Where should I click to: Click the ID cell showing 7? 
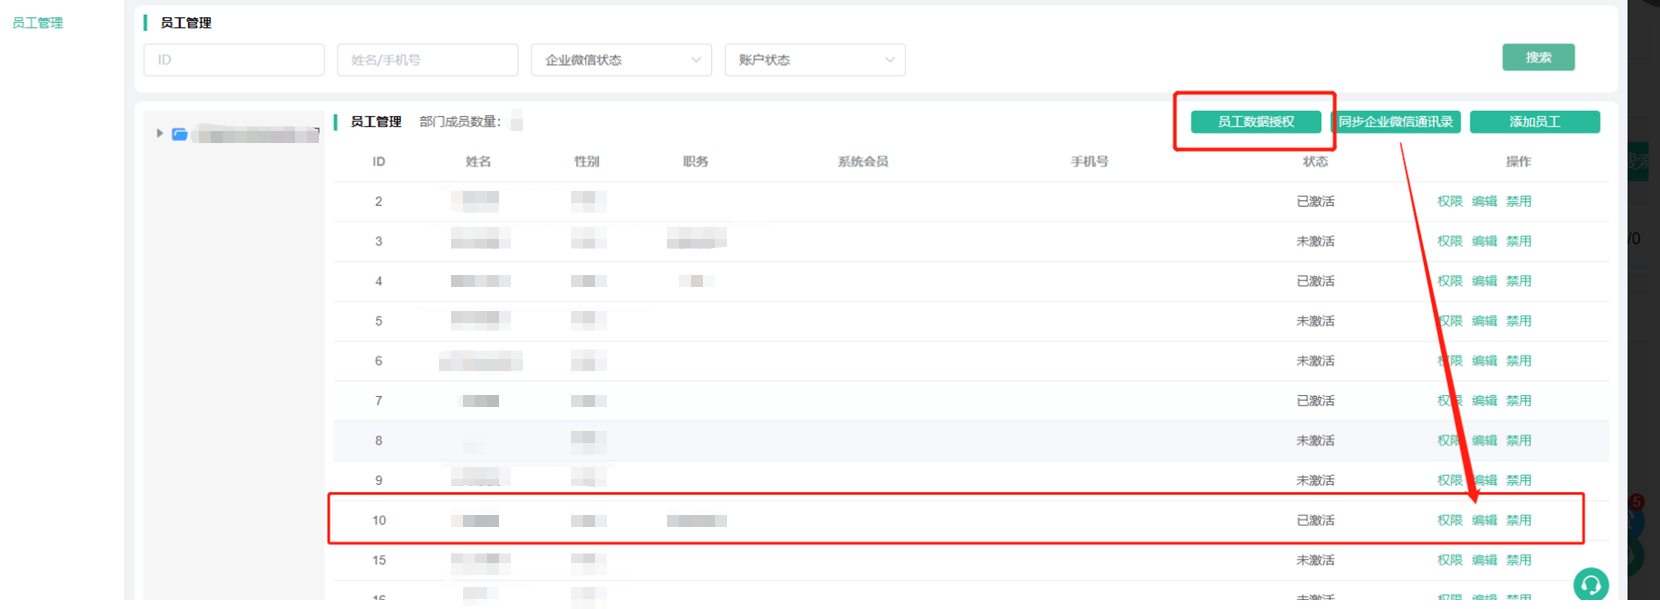[x=379, y=401]
